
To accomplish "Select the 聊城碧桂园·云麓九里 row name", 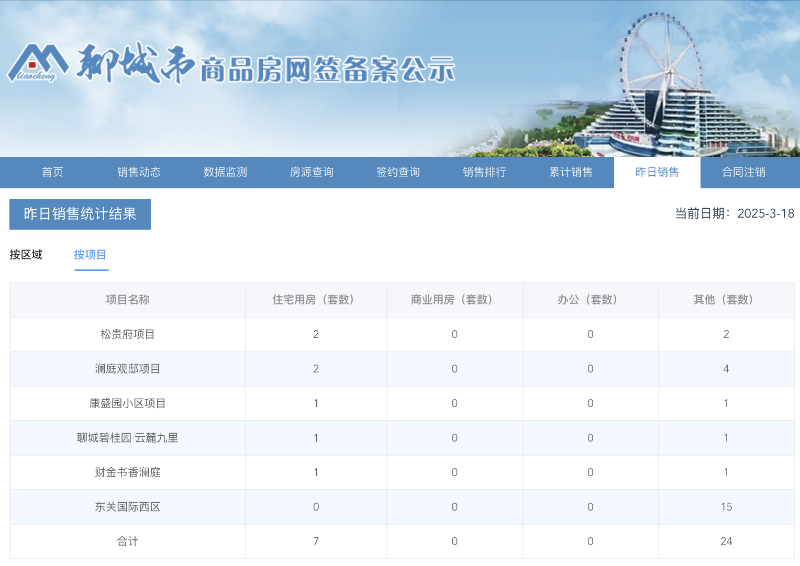I will point(128,438).
